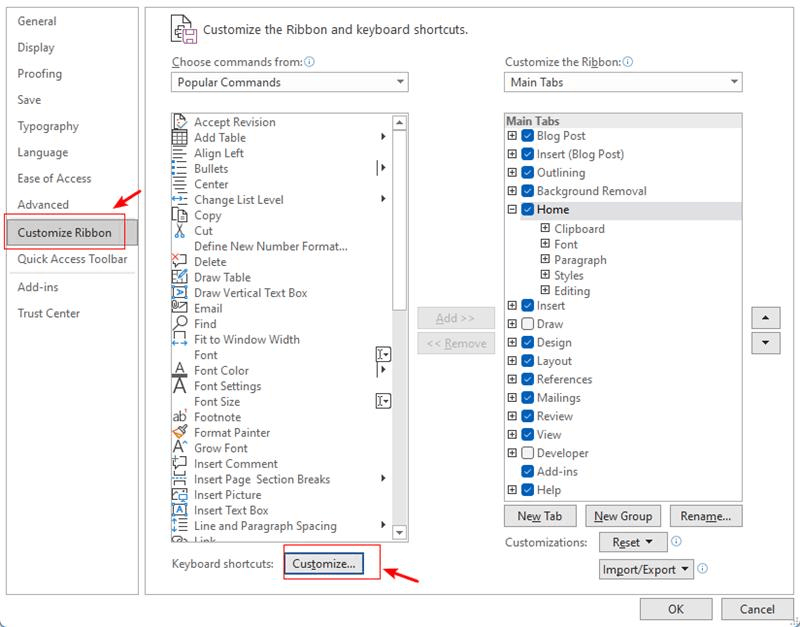
Task: Select the Font Settings icon
Action: pos(180,386)
